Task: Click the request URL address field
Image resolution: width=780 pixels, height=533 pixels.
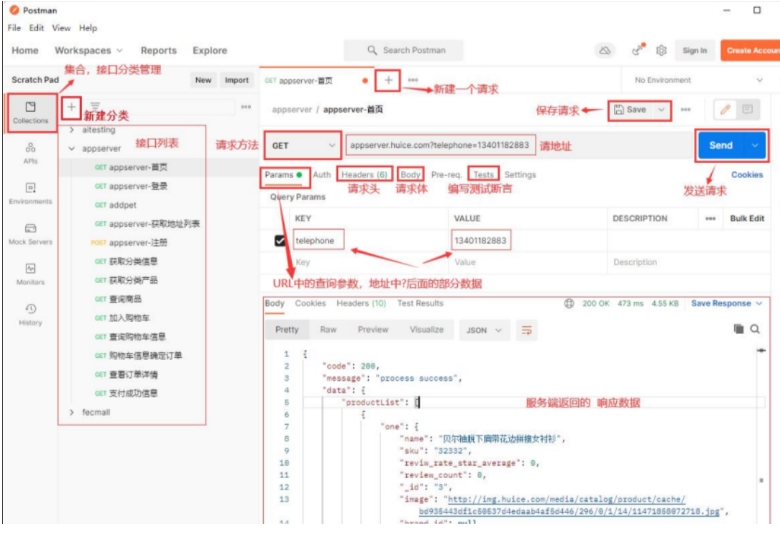Action: [x=440, y=145]
